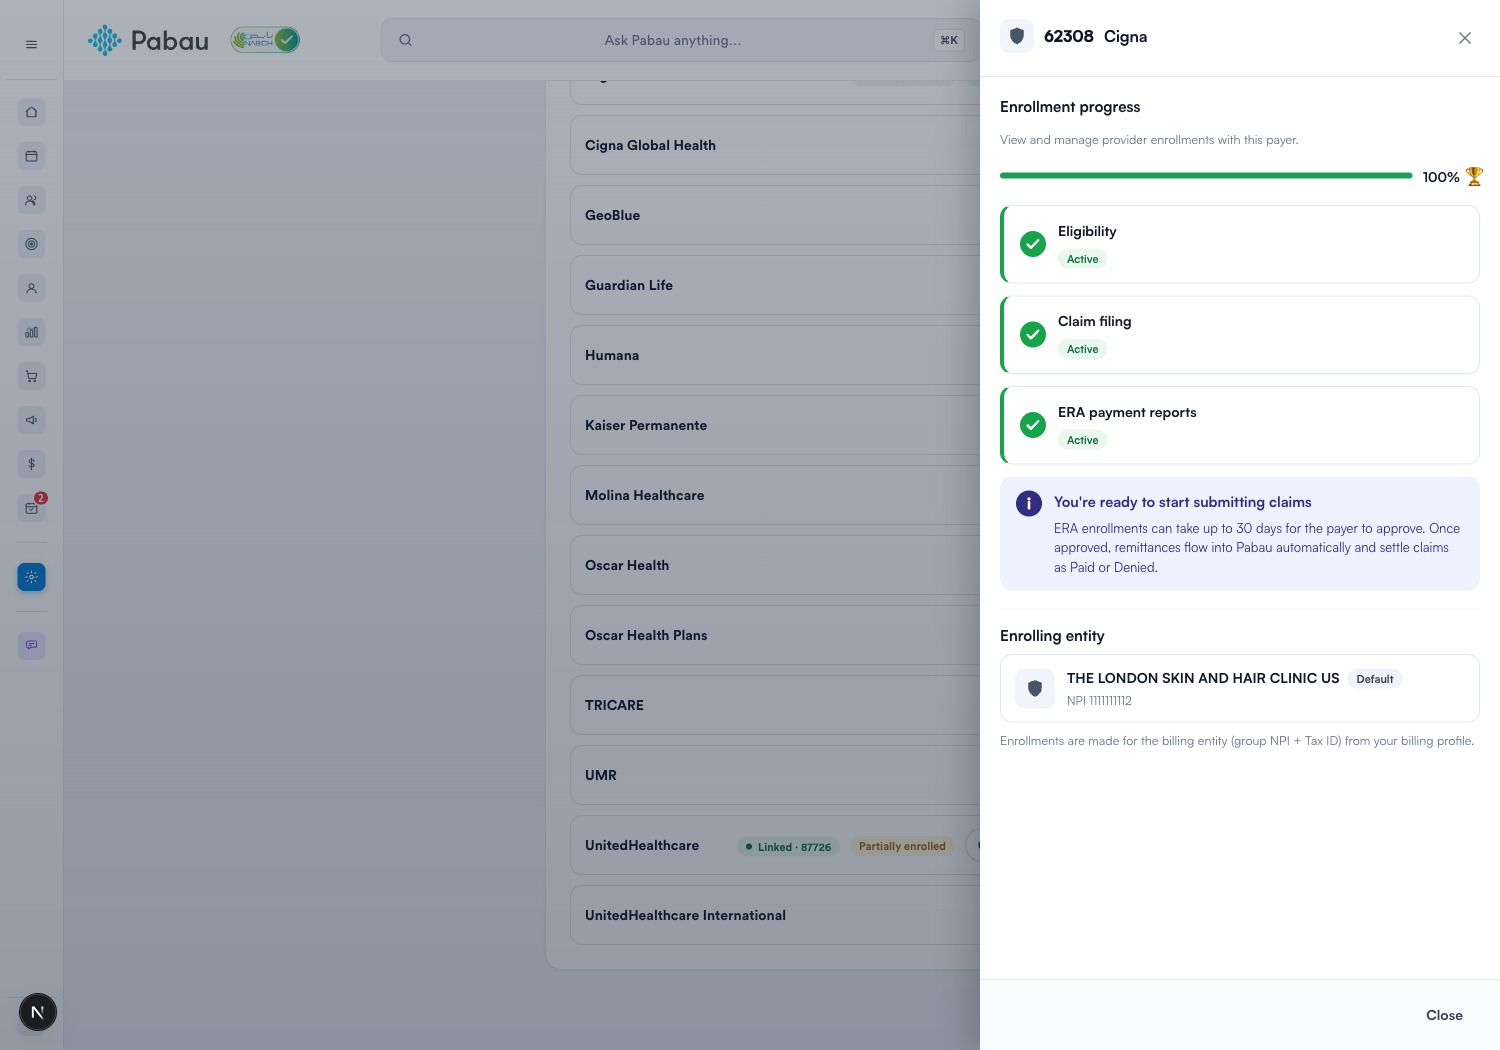Open the highlighted Settings gear sidebar icon
The height and width of the screenshot is (1050, 1500).
coord(31,577)
